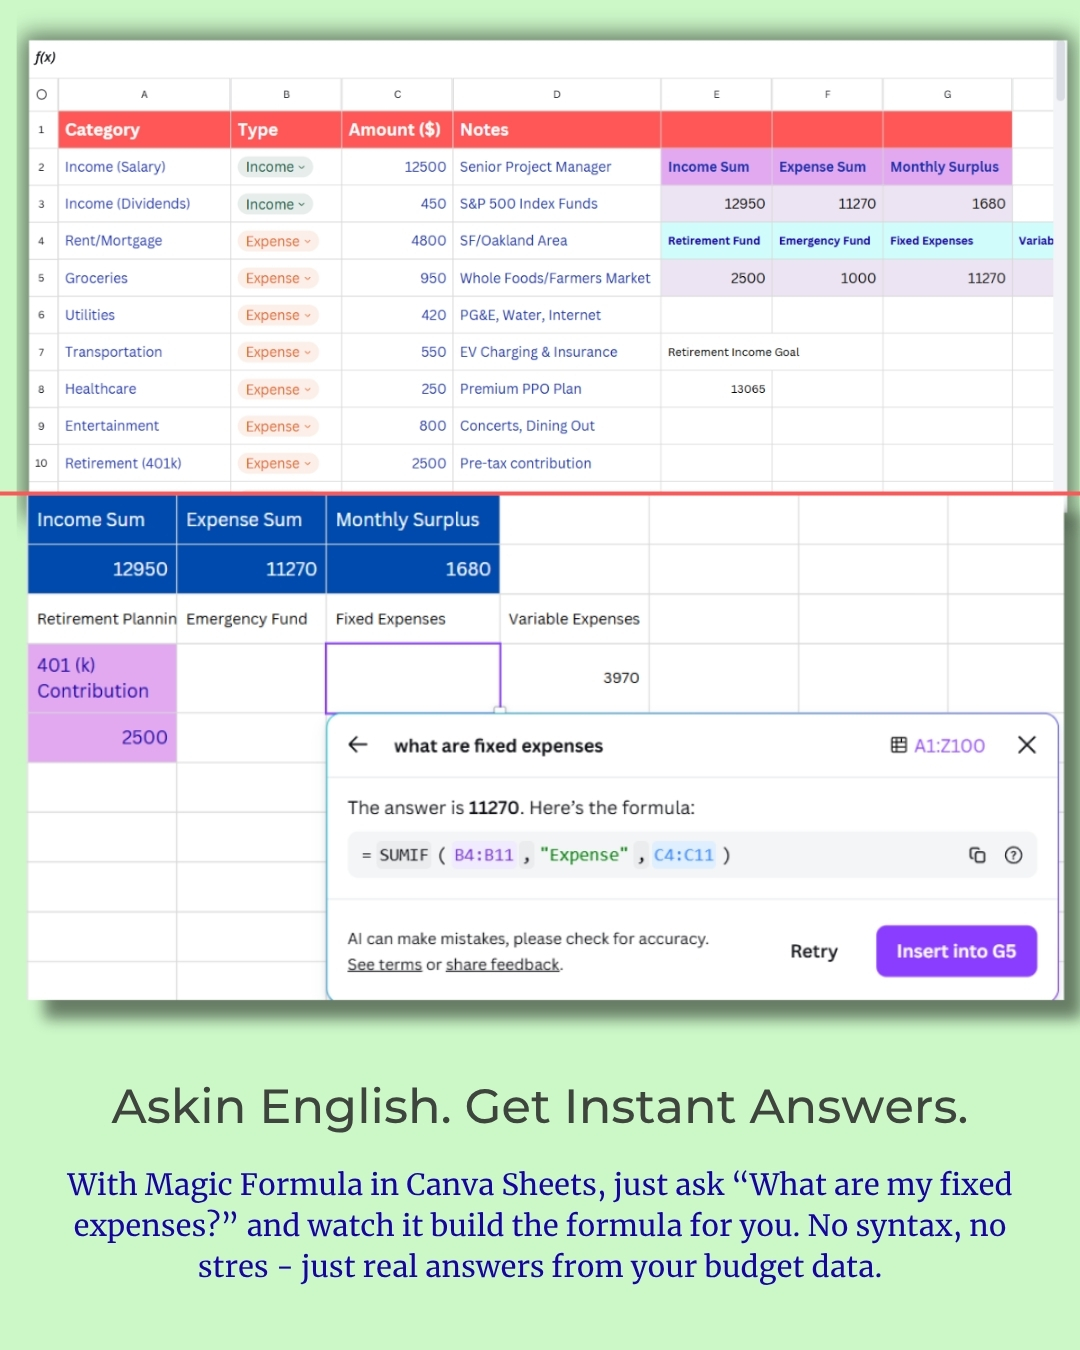Select the Whole Foods/Farmers Market cell
The height and width of the screenshot is (1350, 1080).
556,278
